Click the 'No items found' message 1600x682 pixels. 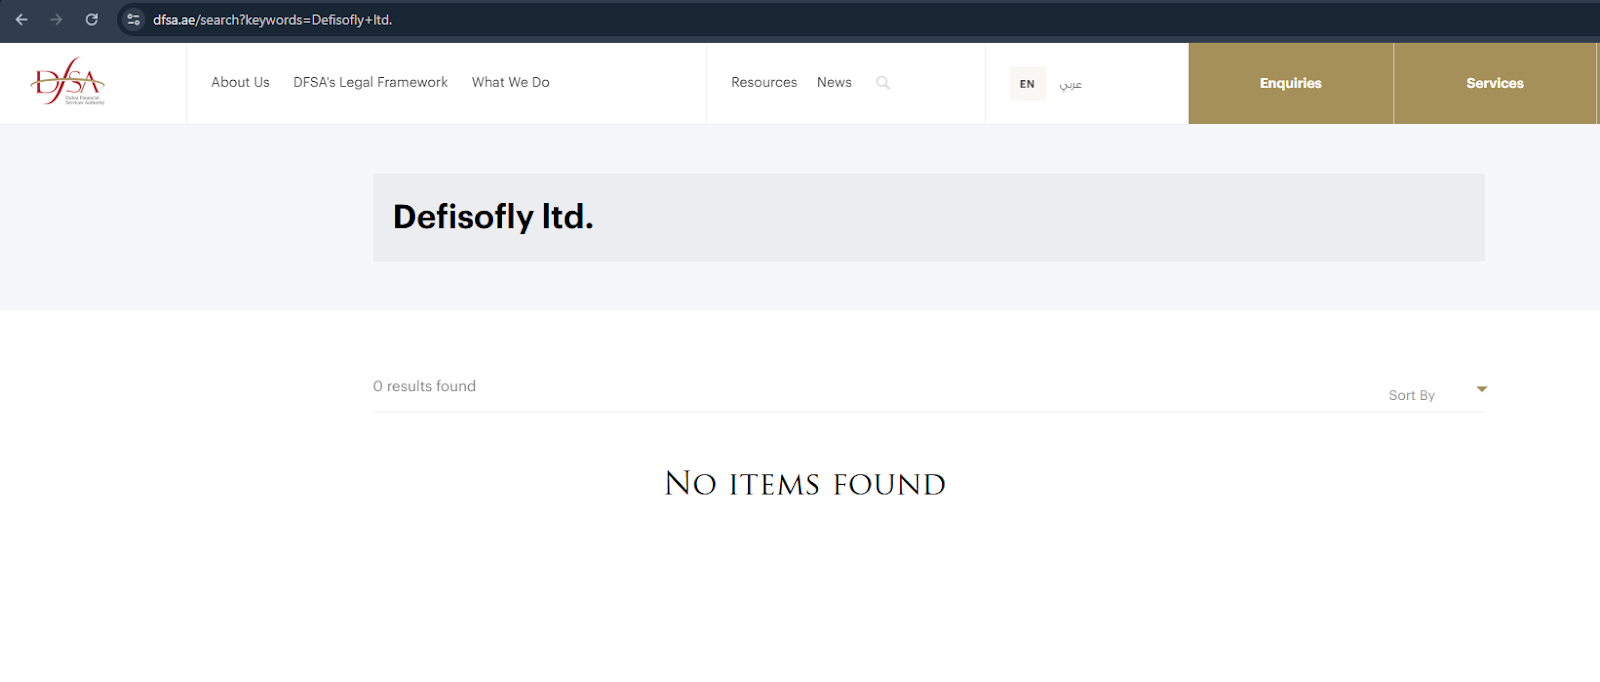coord(805,484)
